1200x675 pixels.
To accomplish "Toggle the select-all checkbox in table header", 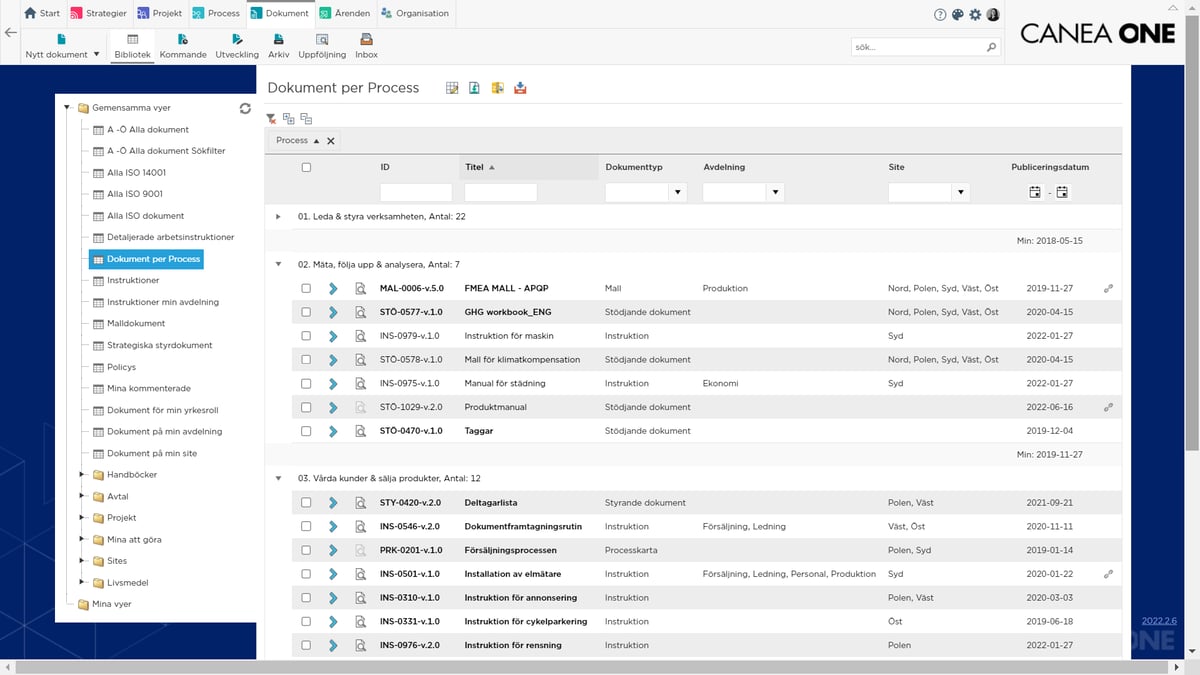I will click(x=306, y=167).
